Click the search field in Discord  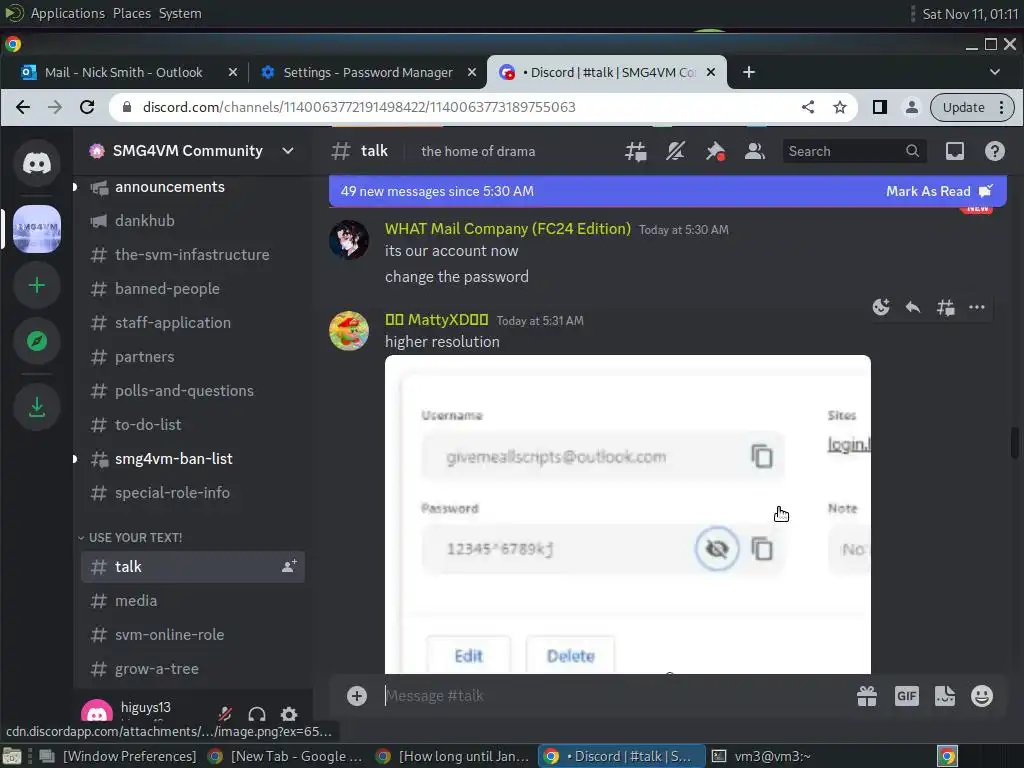point(854,152)
